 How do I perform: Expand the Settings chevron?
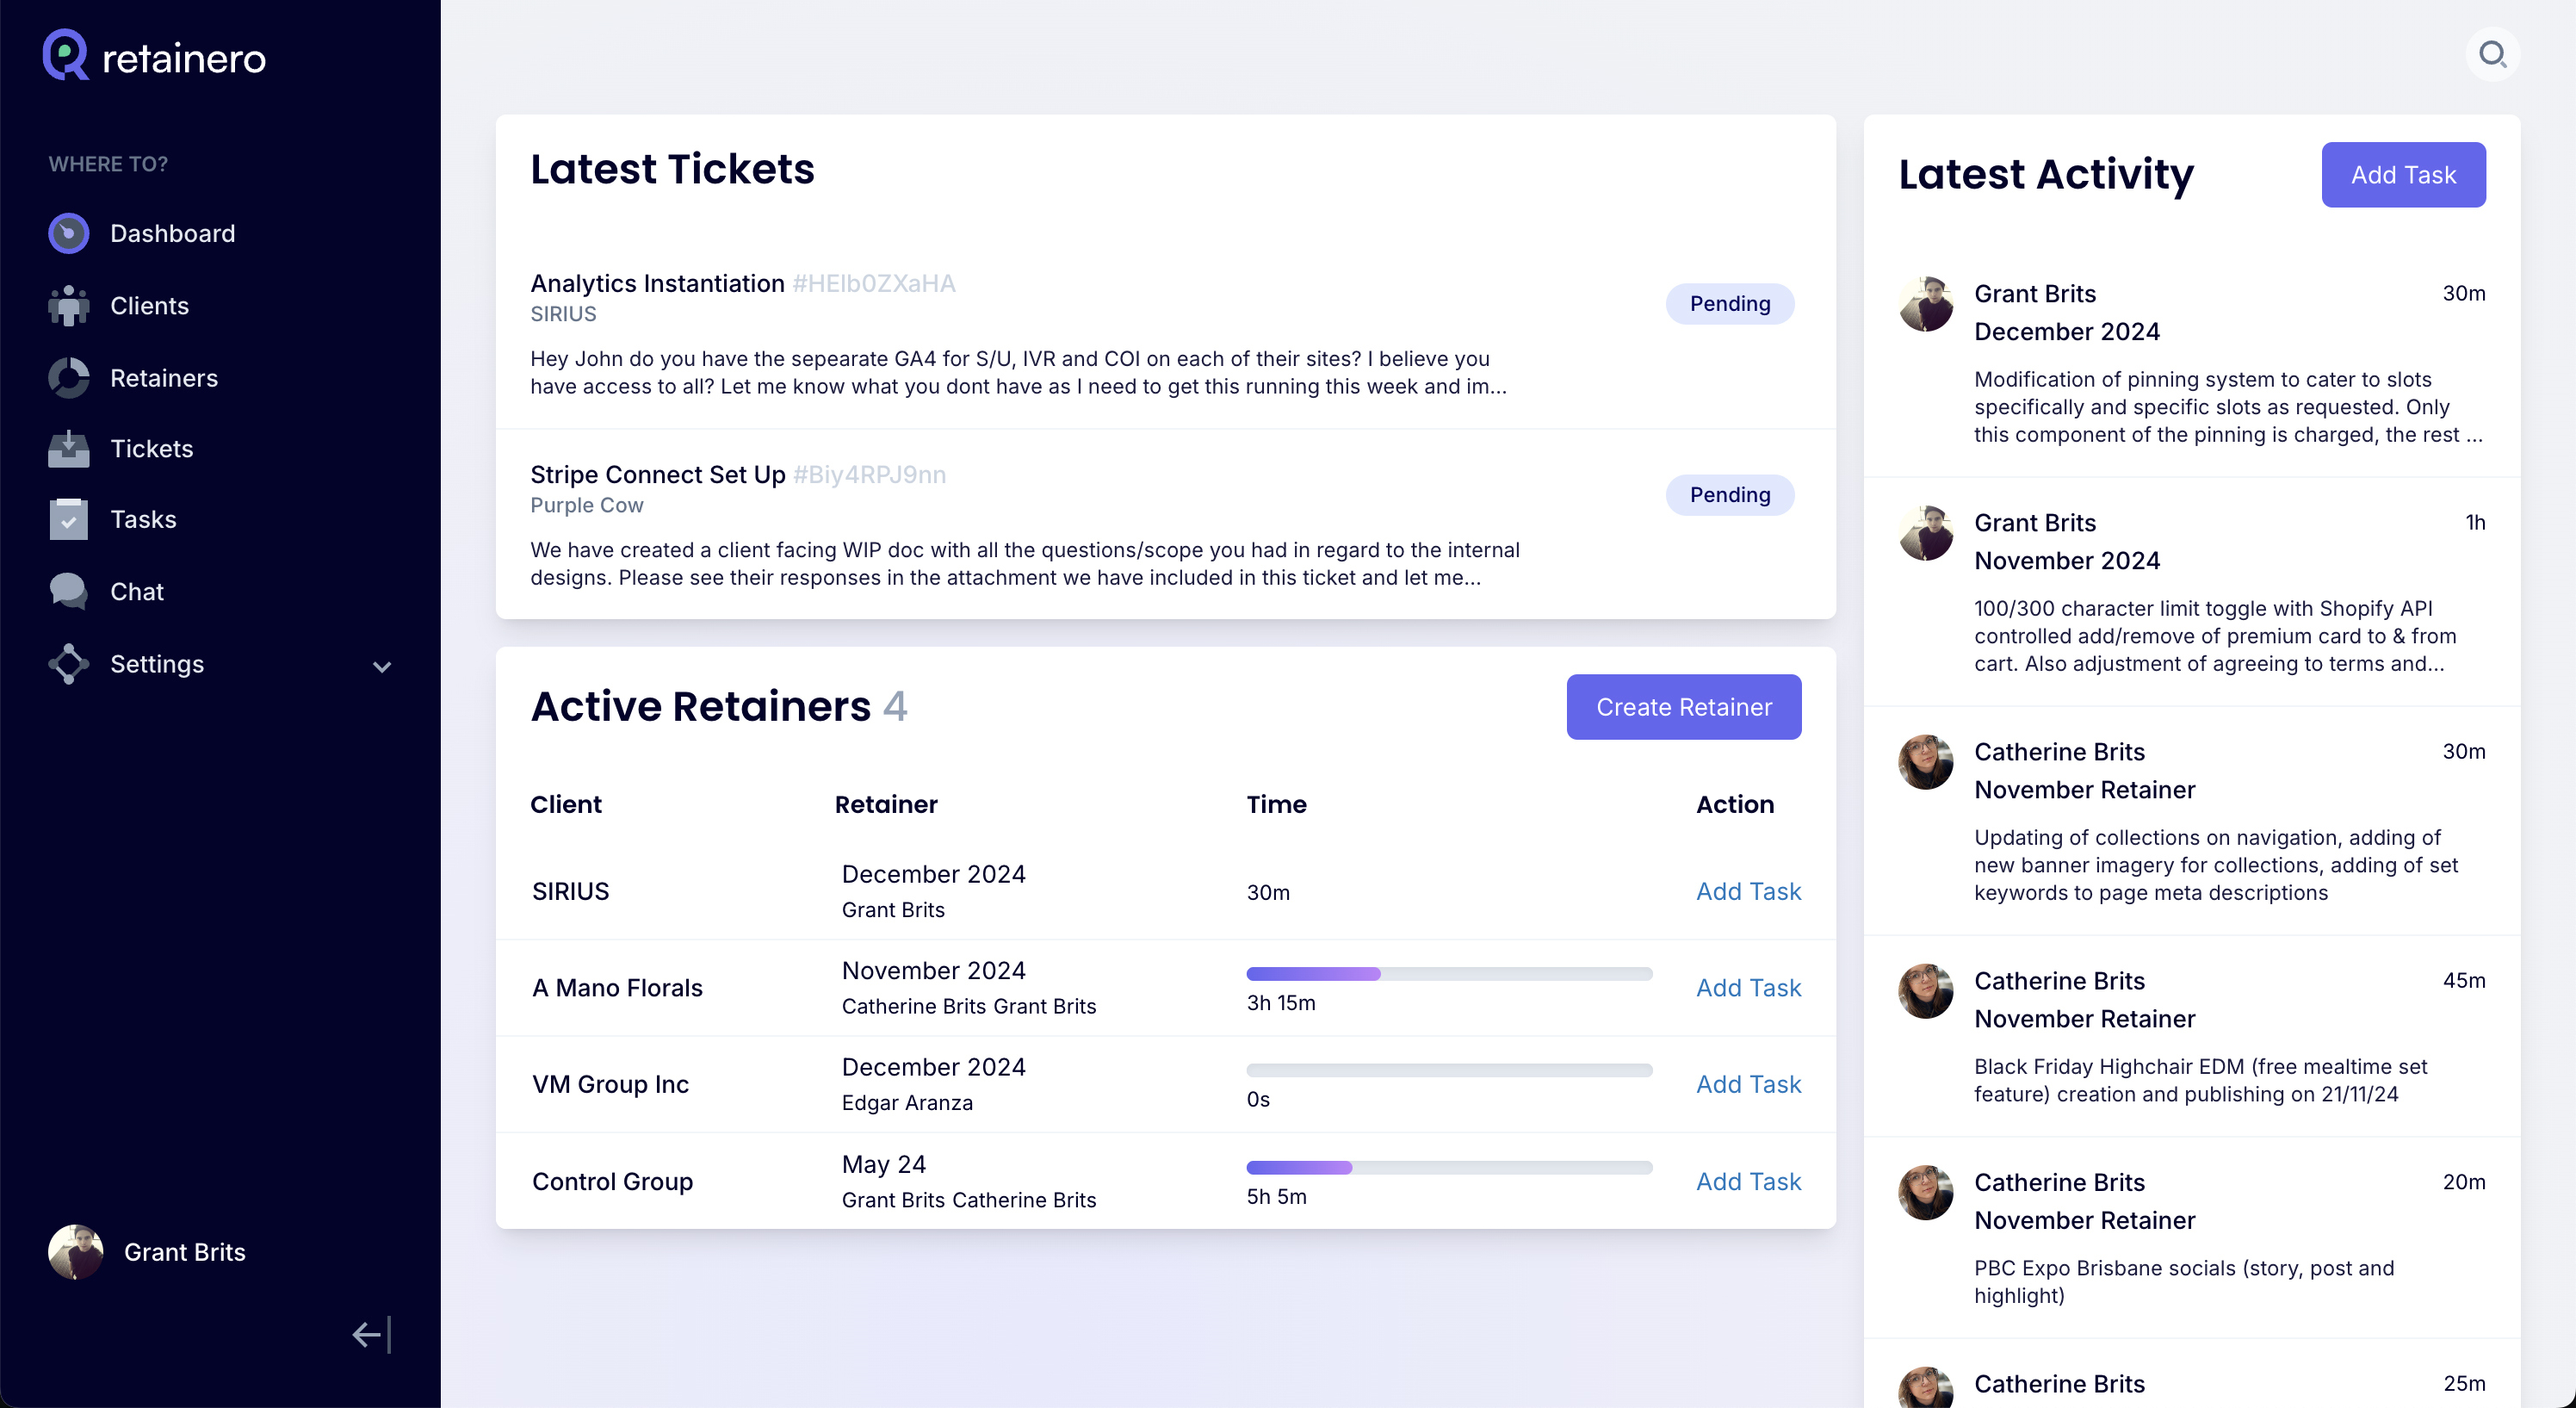[x=382, y=667]
